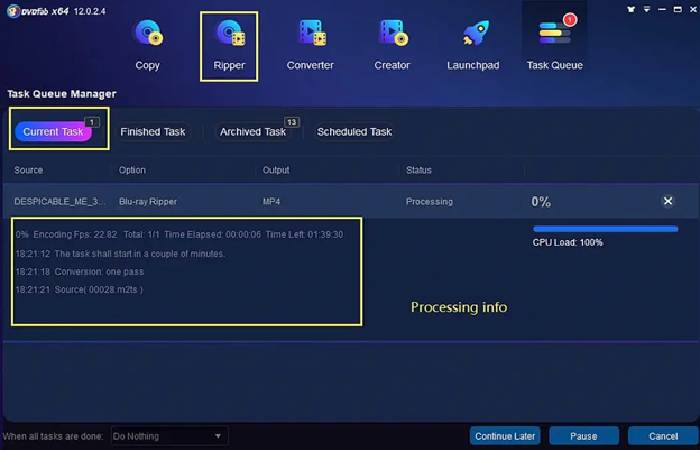This screenshot has width=700, height=450.
Task: Click the Option column header
Action: tap(132, 170)
